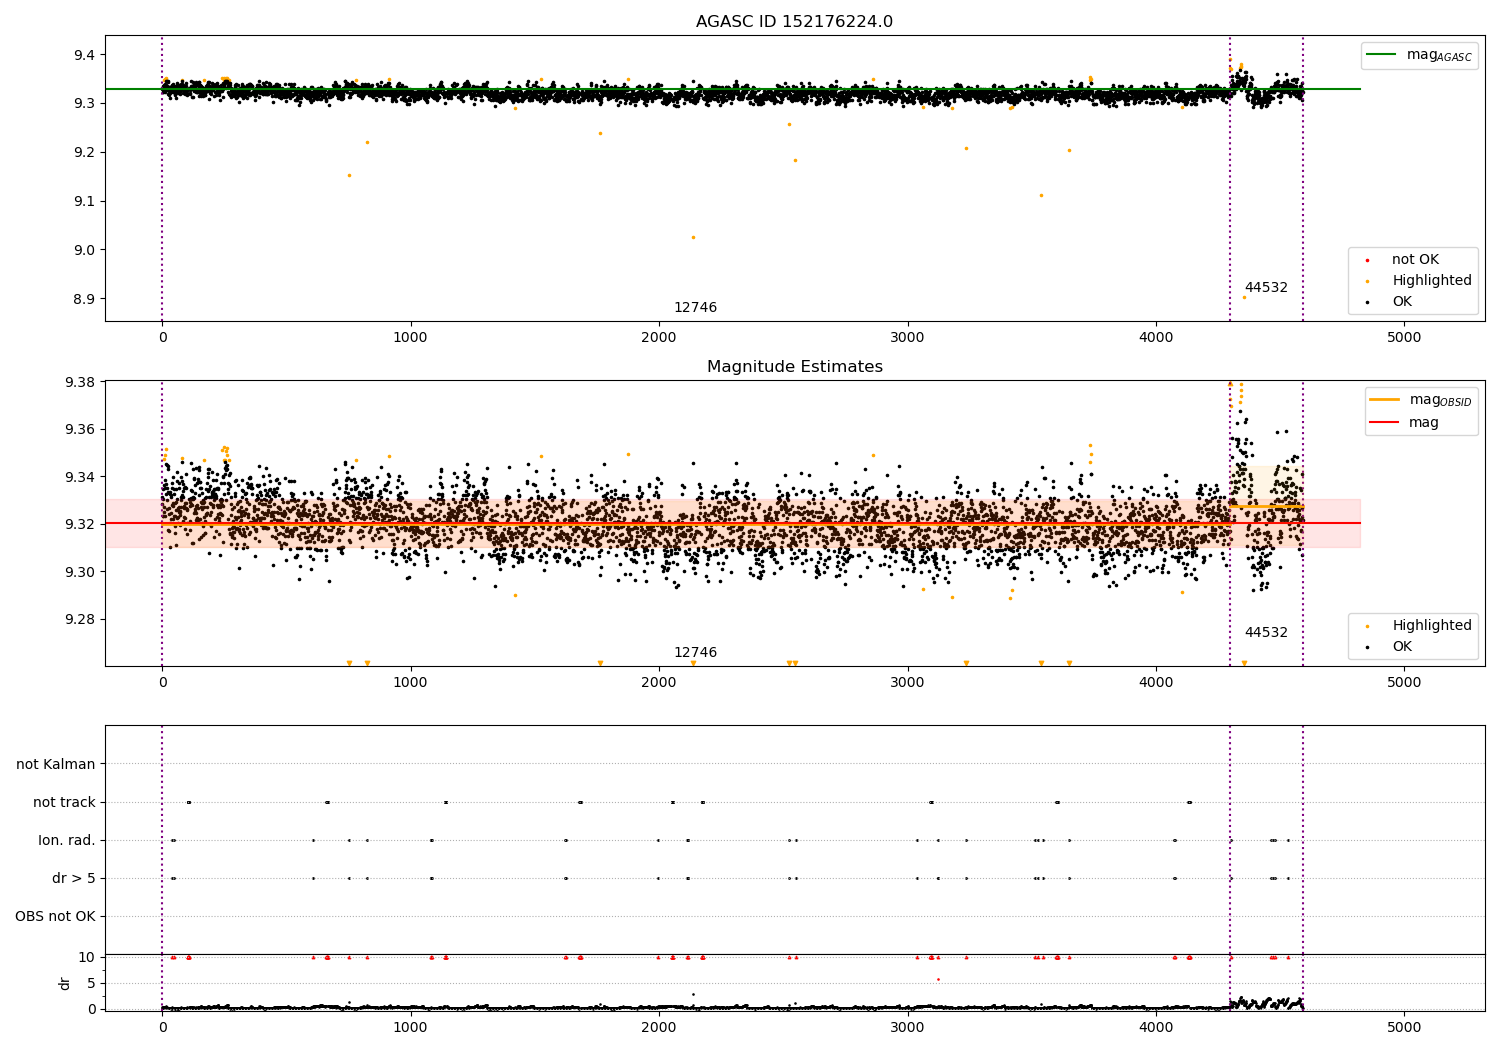This screenshot has height=1050, width=1500.
Task: Click the "AGASC ID 152176224.0" plot title
Action: pos(794,22)
